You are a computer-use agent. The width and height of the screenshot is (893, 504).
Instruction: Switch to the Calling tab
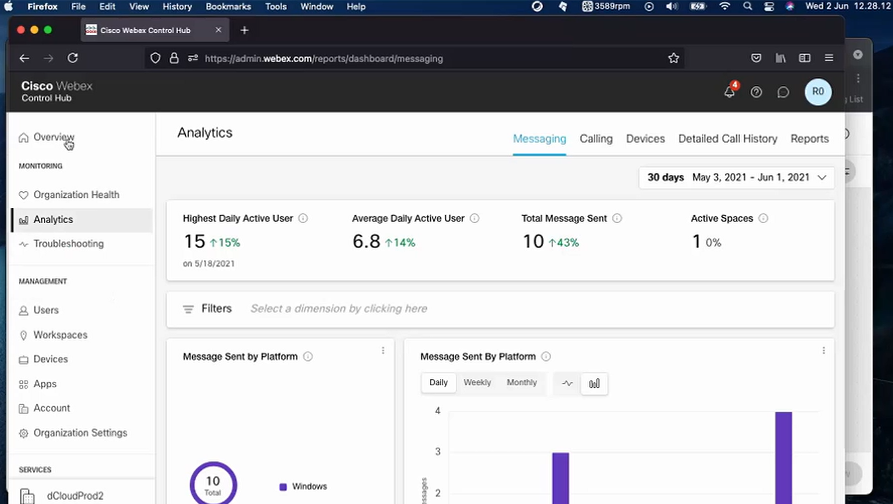596,139
